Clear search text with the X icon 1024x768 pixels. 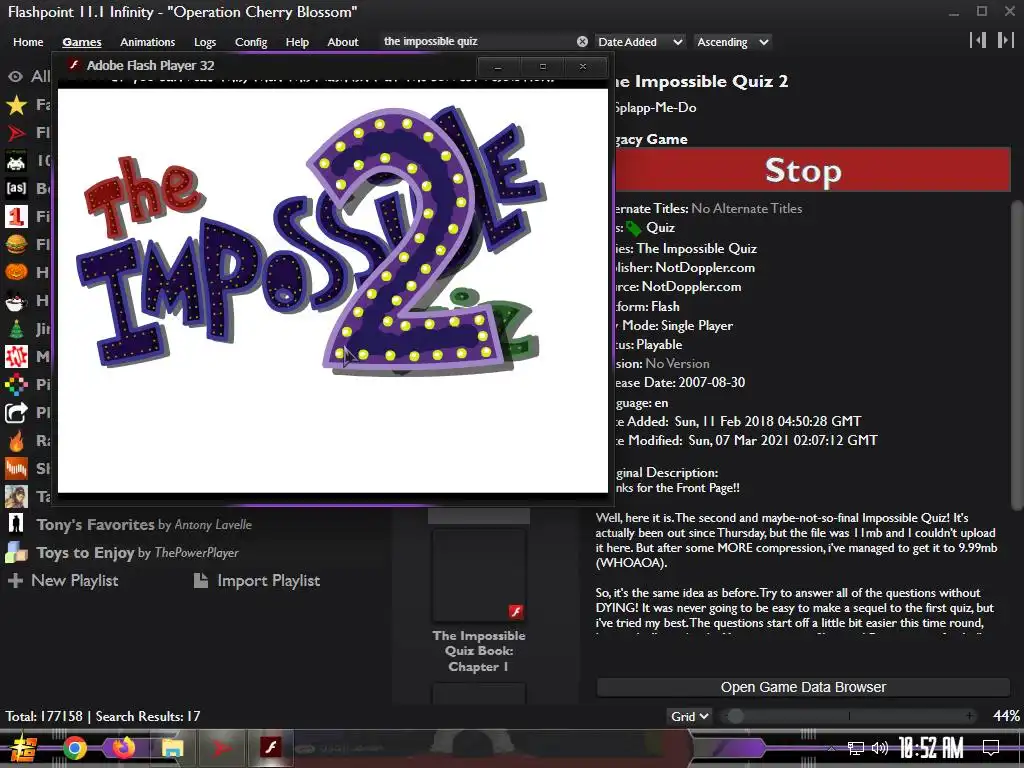583,42
